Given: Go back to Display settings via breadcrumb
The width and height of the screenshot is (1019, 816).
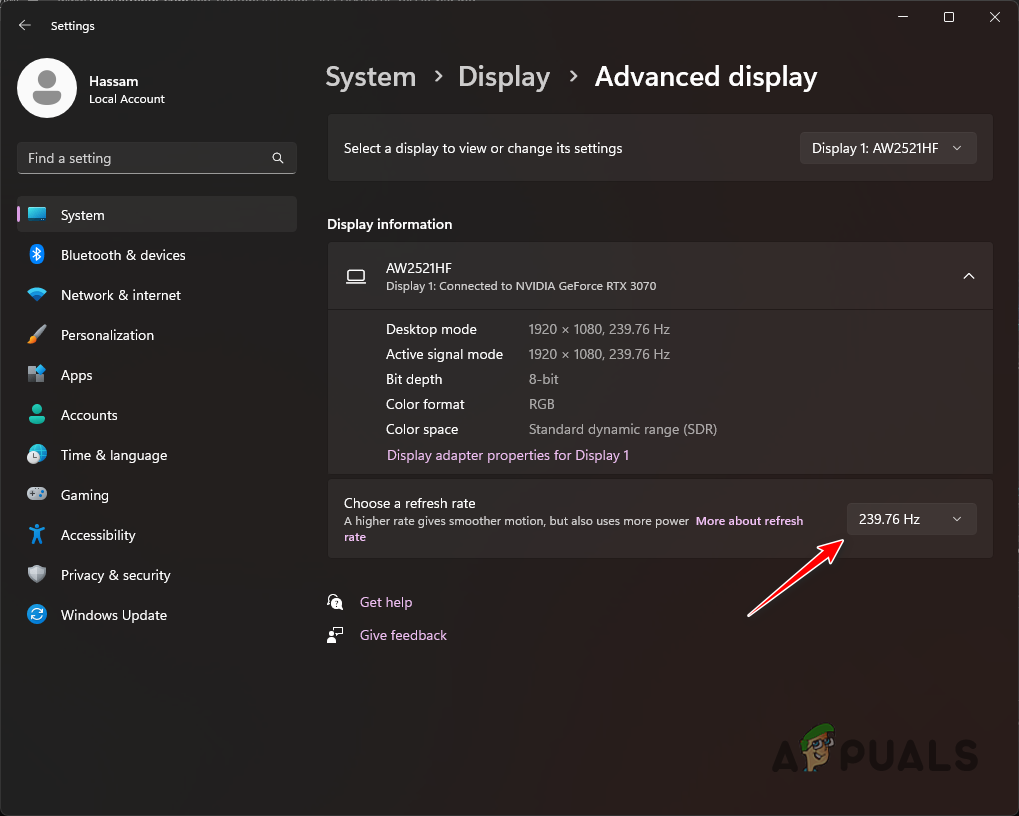Looking at the screenshot, I should (503, 76).
